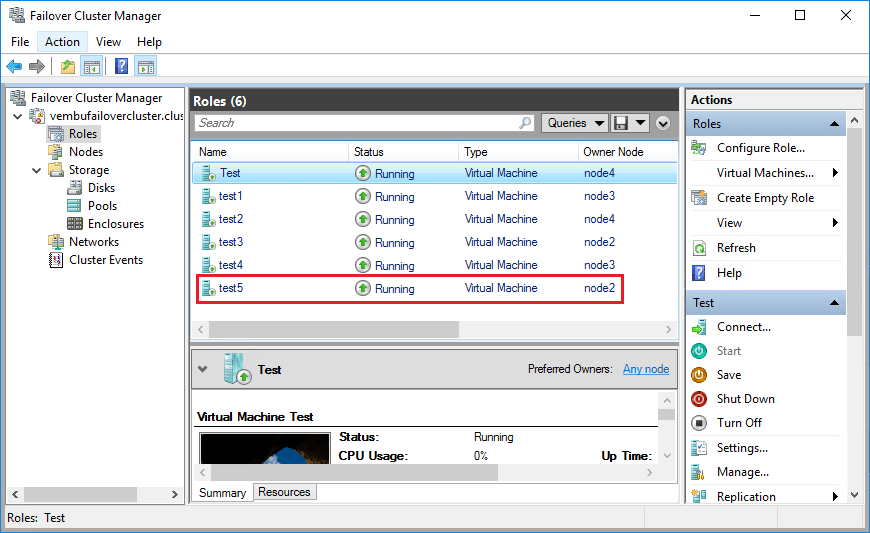Open the View menu in menu bar
870x533 pixels.
pos(108,42)
